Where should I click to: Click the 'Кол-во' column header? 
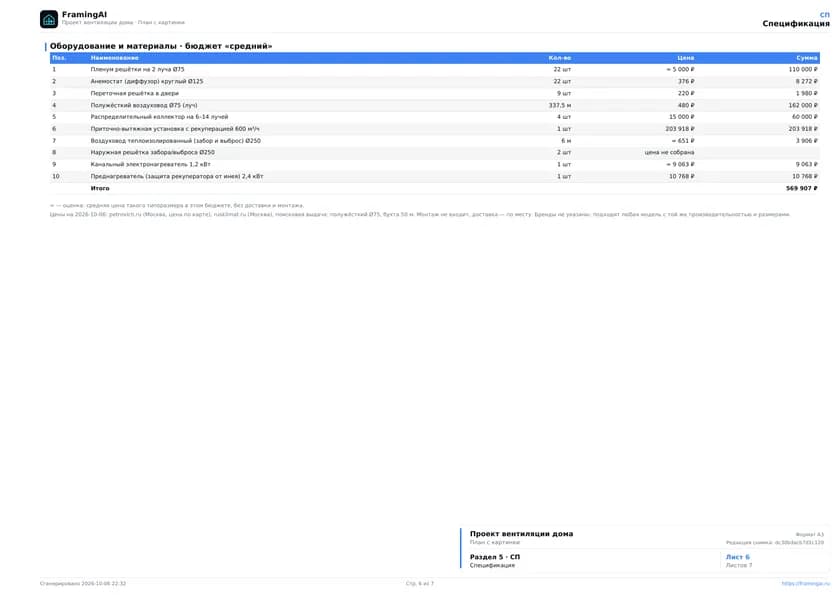(560, 58)
